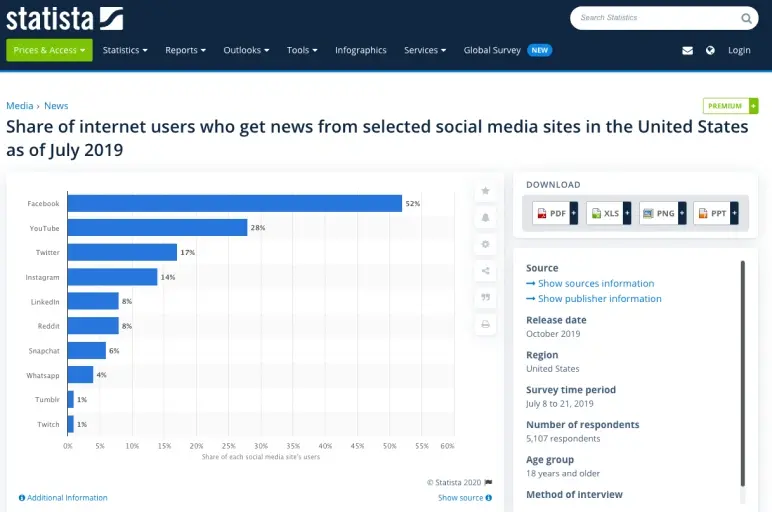Click the DOWNLOAD heading text
Screen dimensions: 772x512
coord(553,185)
